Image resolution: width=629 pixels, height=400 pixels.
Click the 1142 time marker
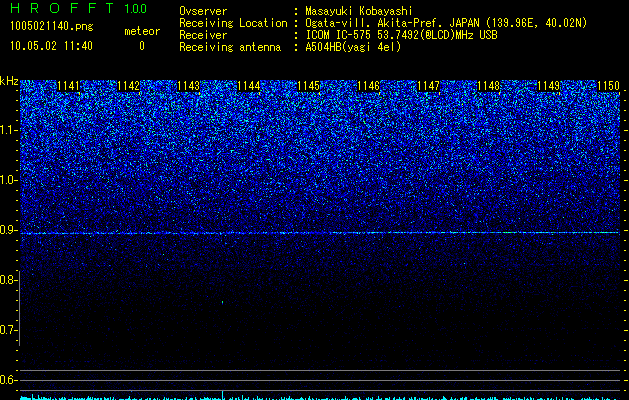128,86
